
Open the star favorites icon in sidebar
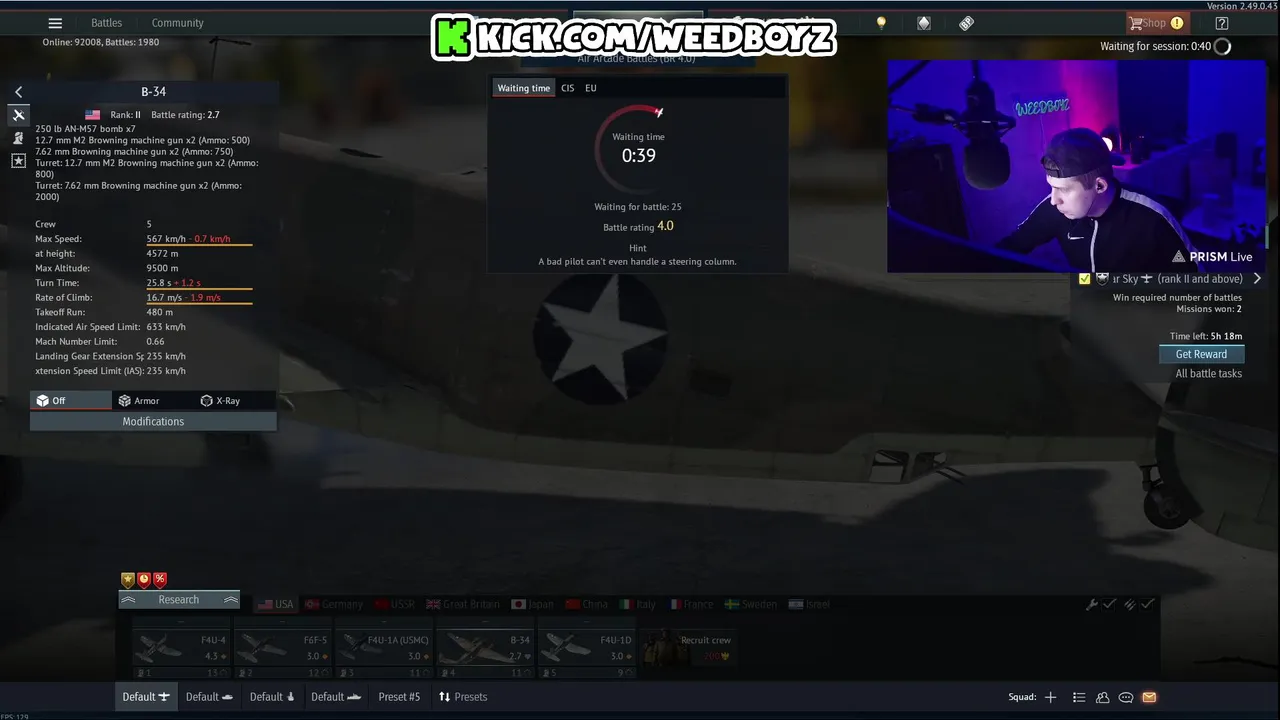(x=18, y=160)
